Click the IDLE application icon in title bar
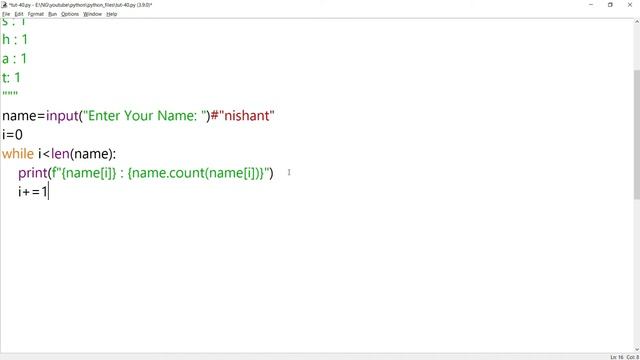 click(4, 4)
